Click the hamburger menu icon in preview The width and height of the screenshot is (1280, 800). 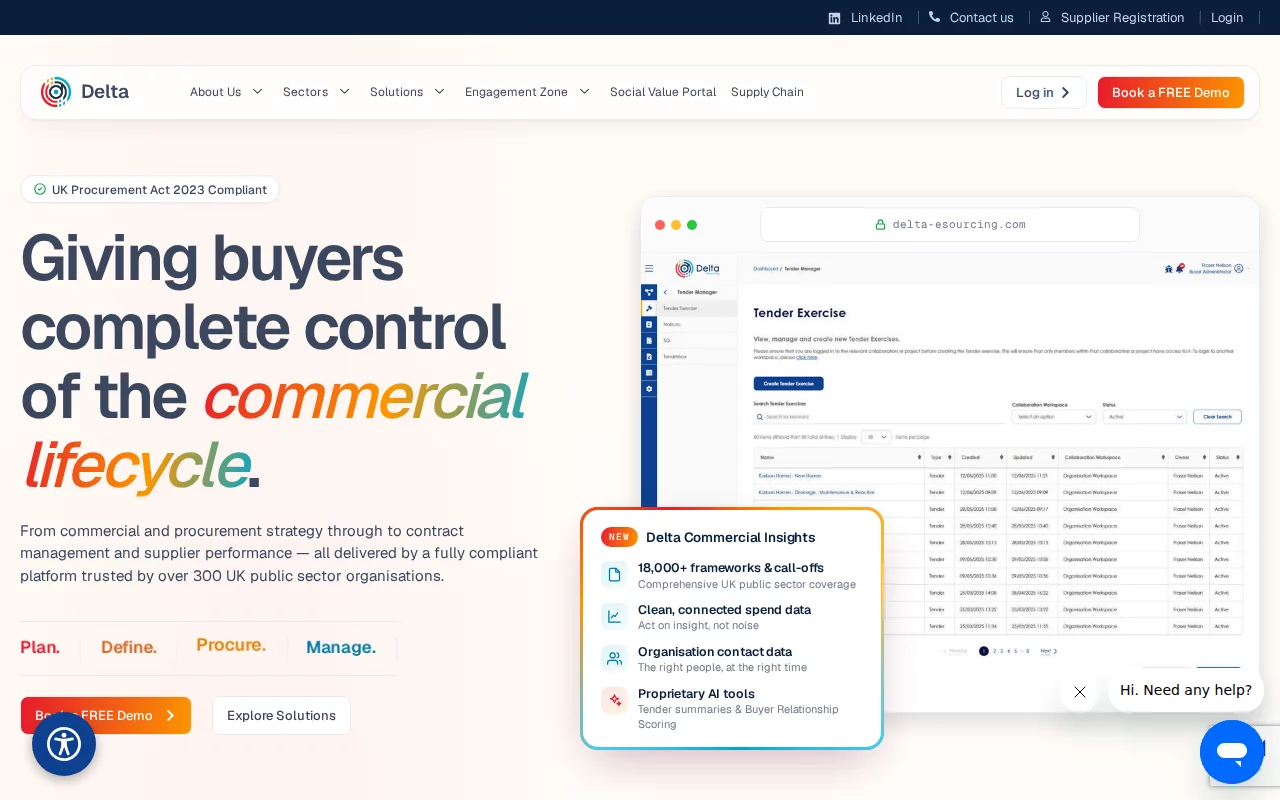[649, 268]
